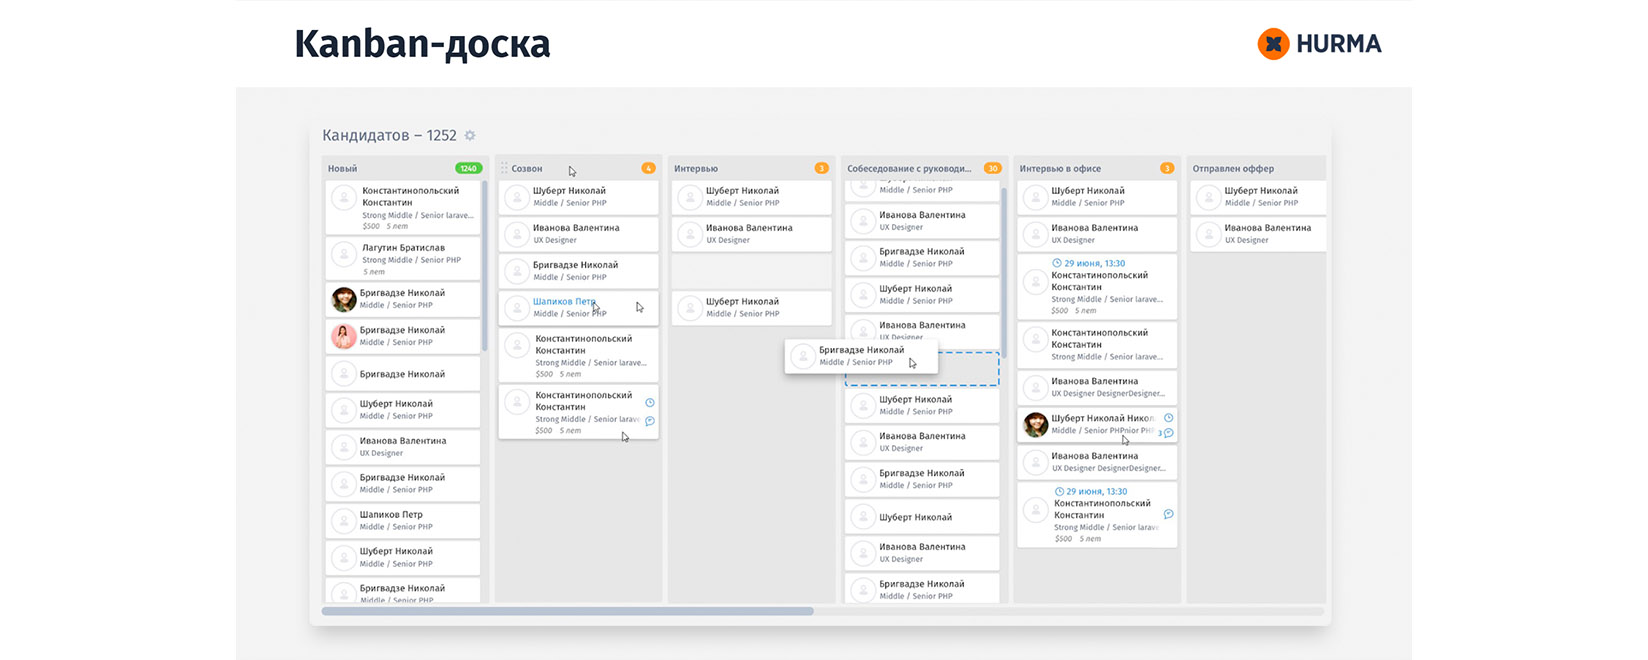This screenshot has width=1648, height=660.
Task: Select the Созвон column header
Action: [527, 168]
